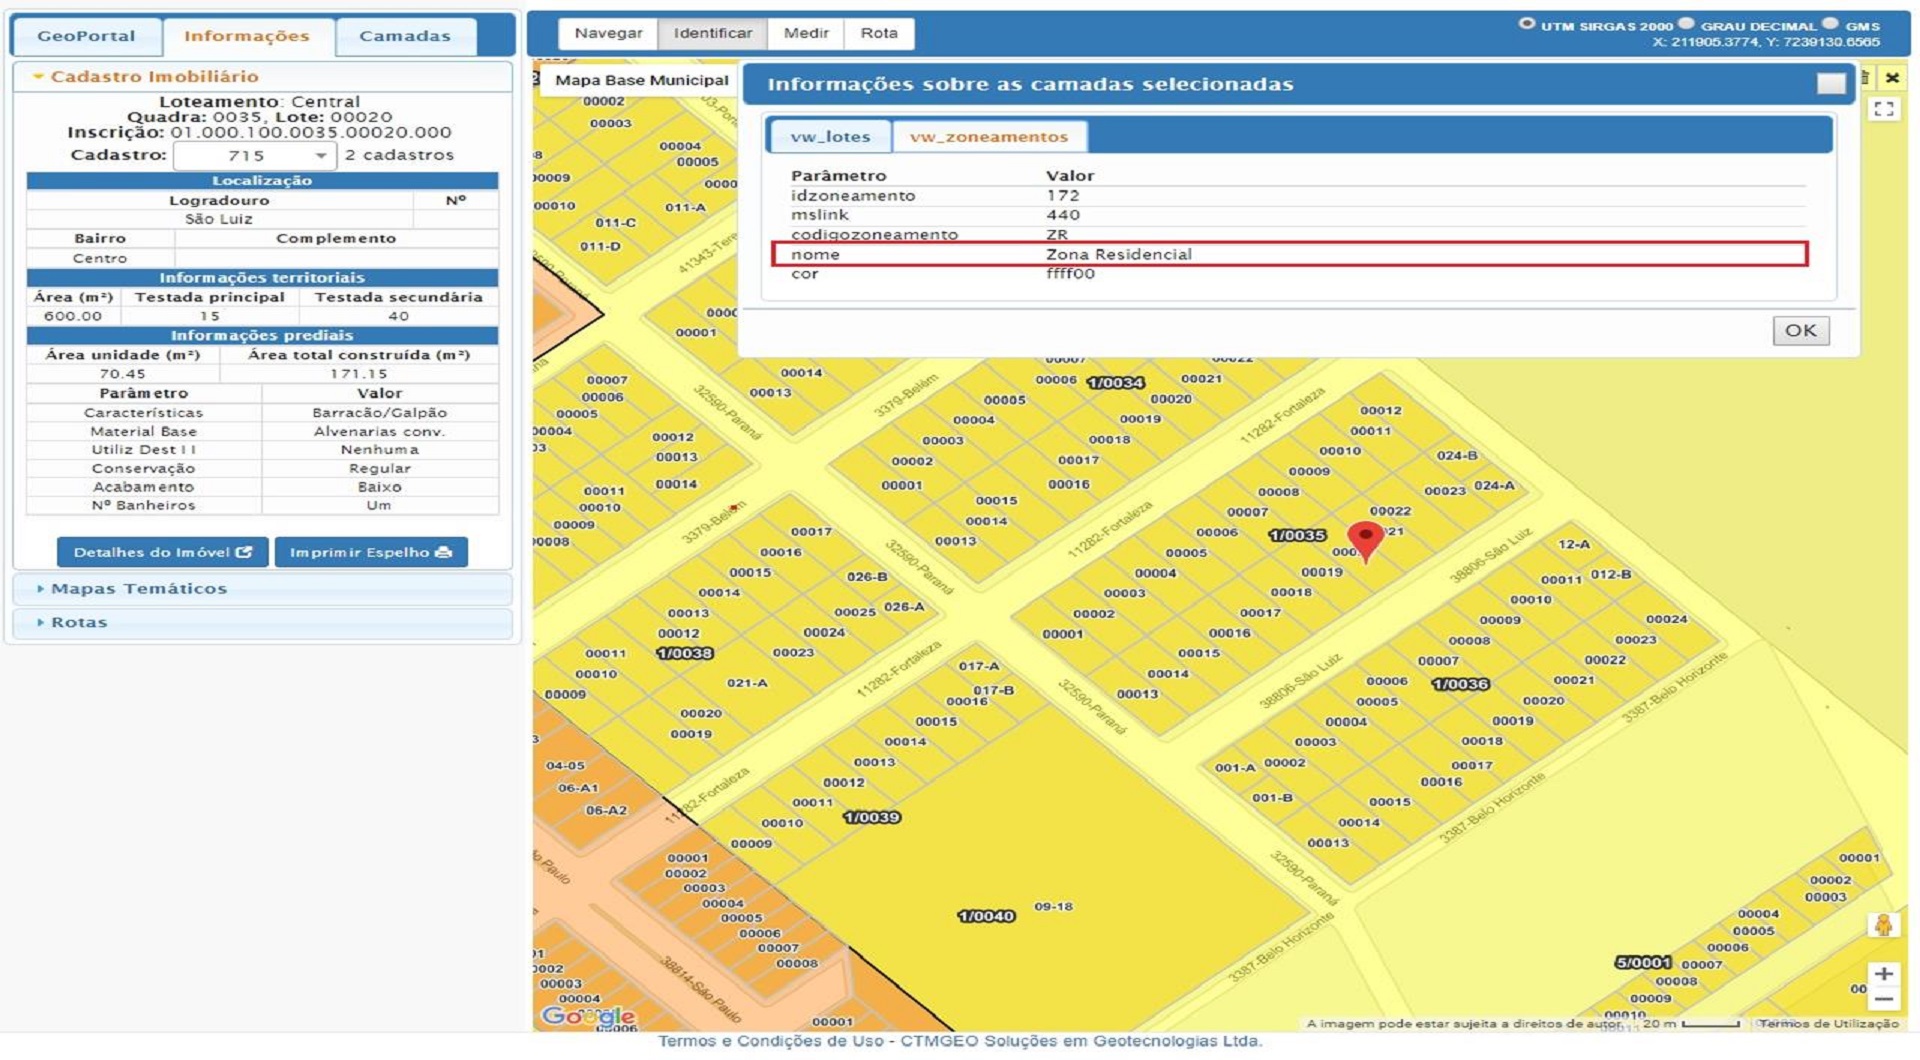Screen dimensions: 1920x1060
Task: Click the external-link icon in Detalhes do Imóvel
Action: pos(244,552)
